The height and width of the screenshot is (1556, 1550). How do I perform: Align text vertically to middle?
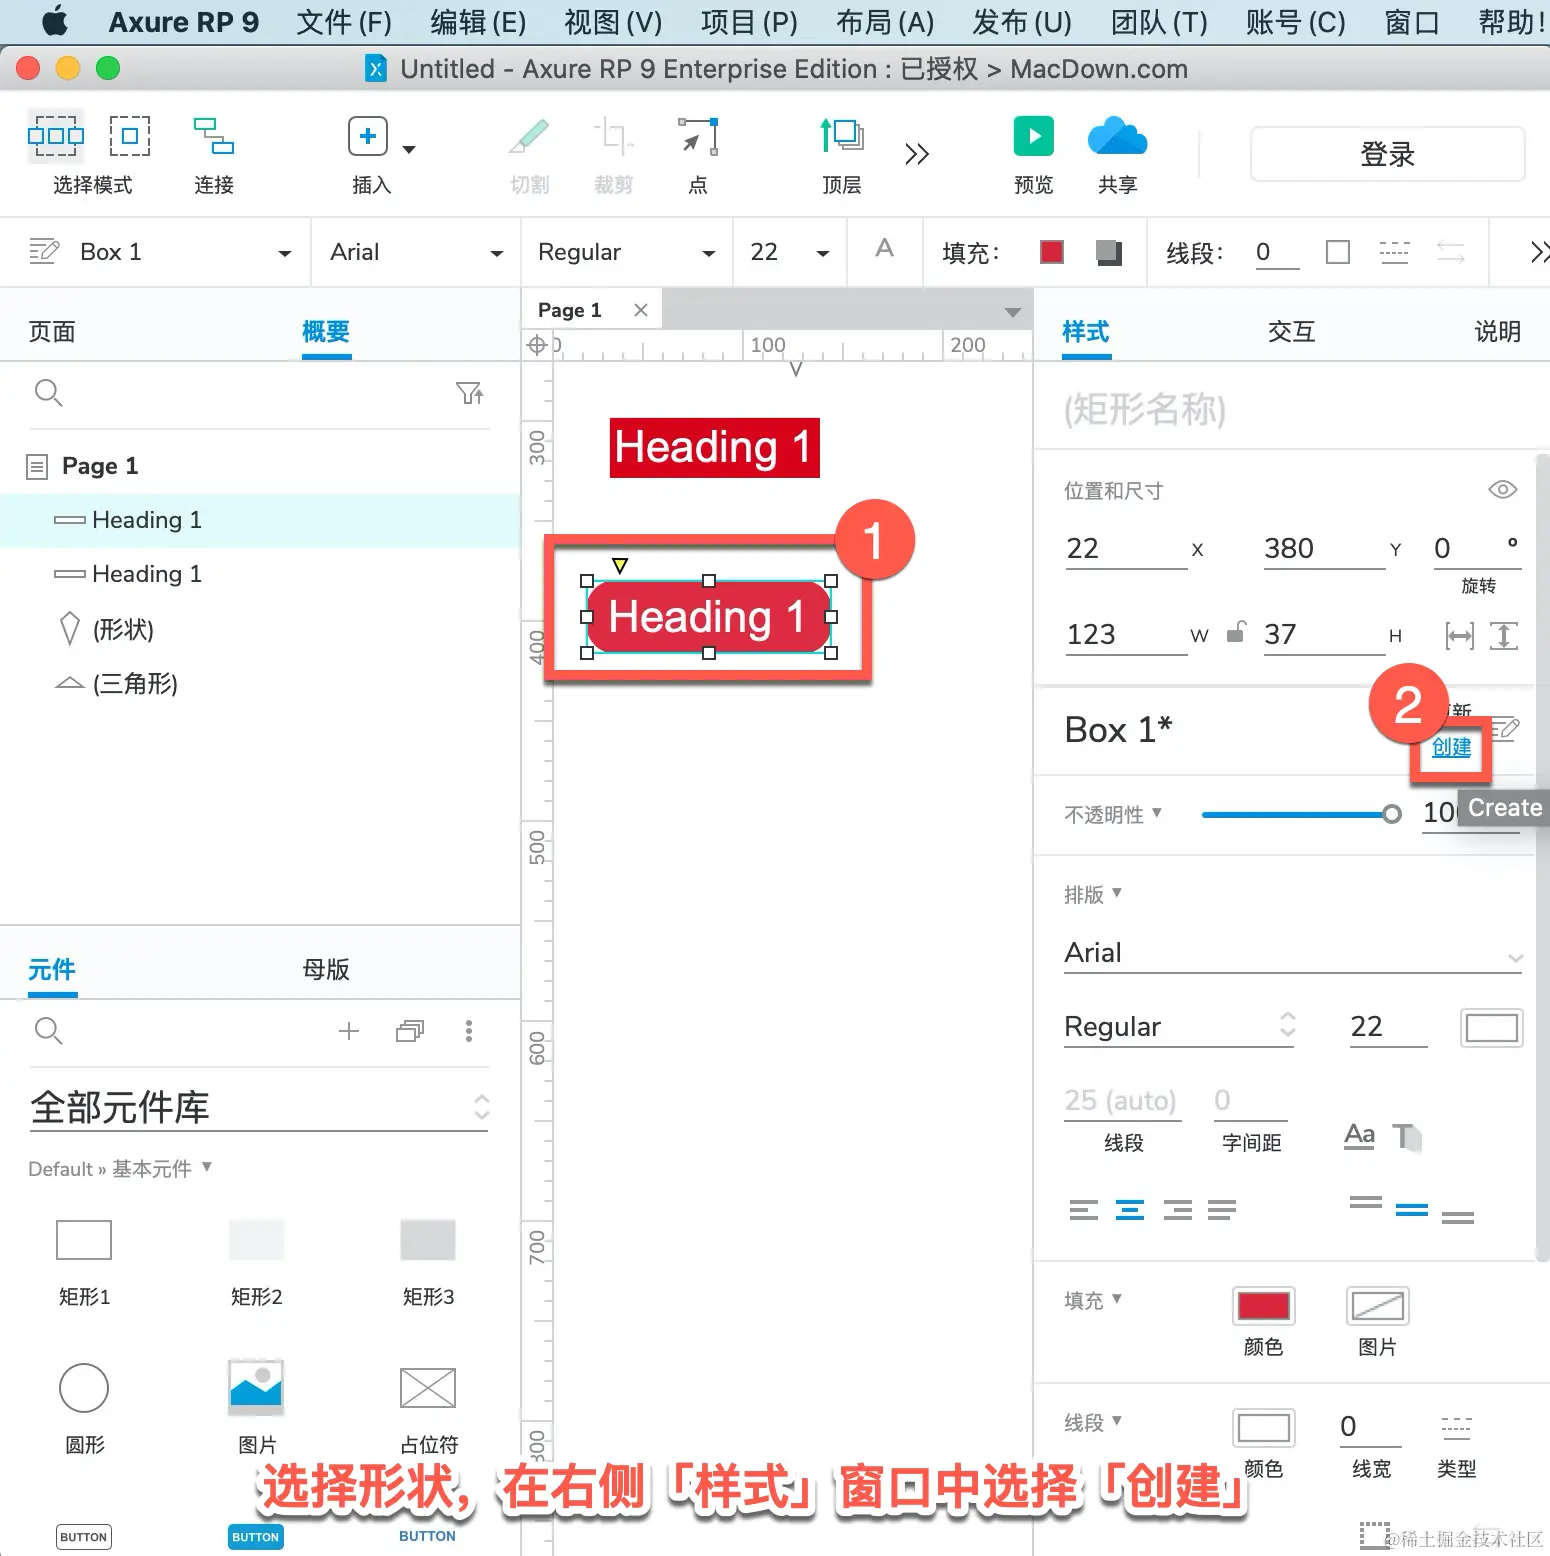pyautogui.click(x=1412, y=1210)
